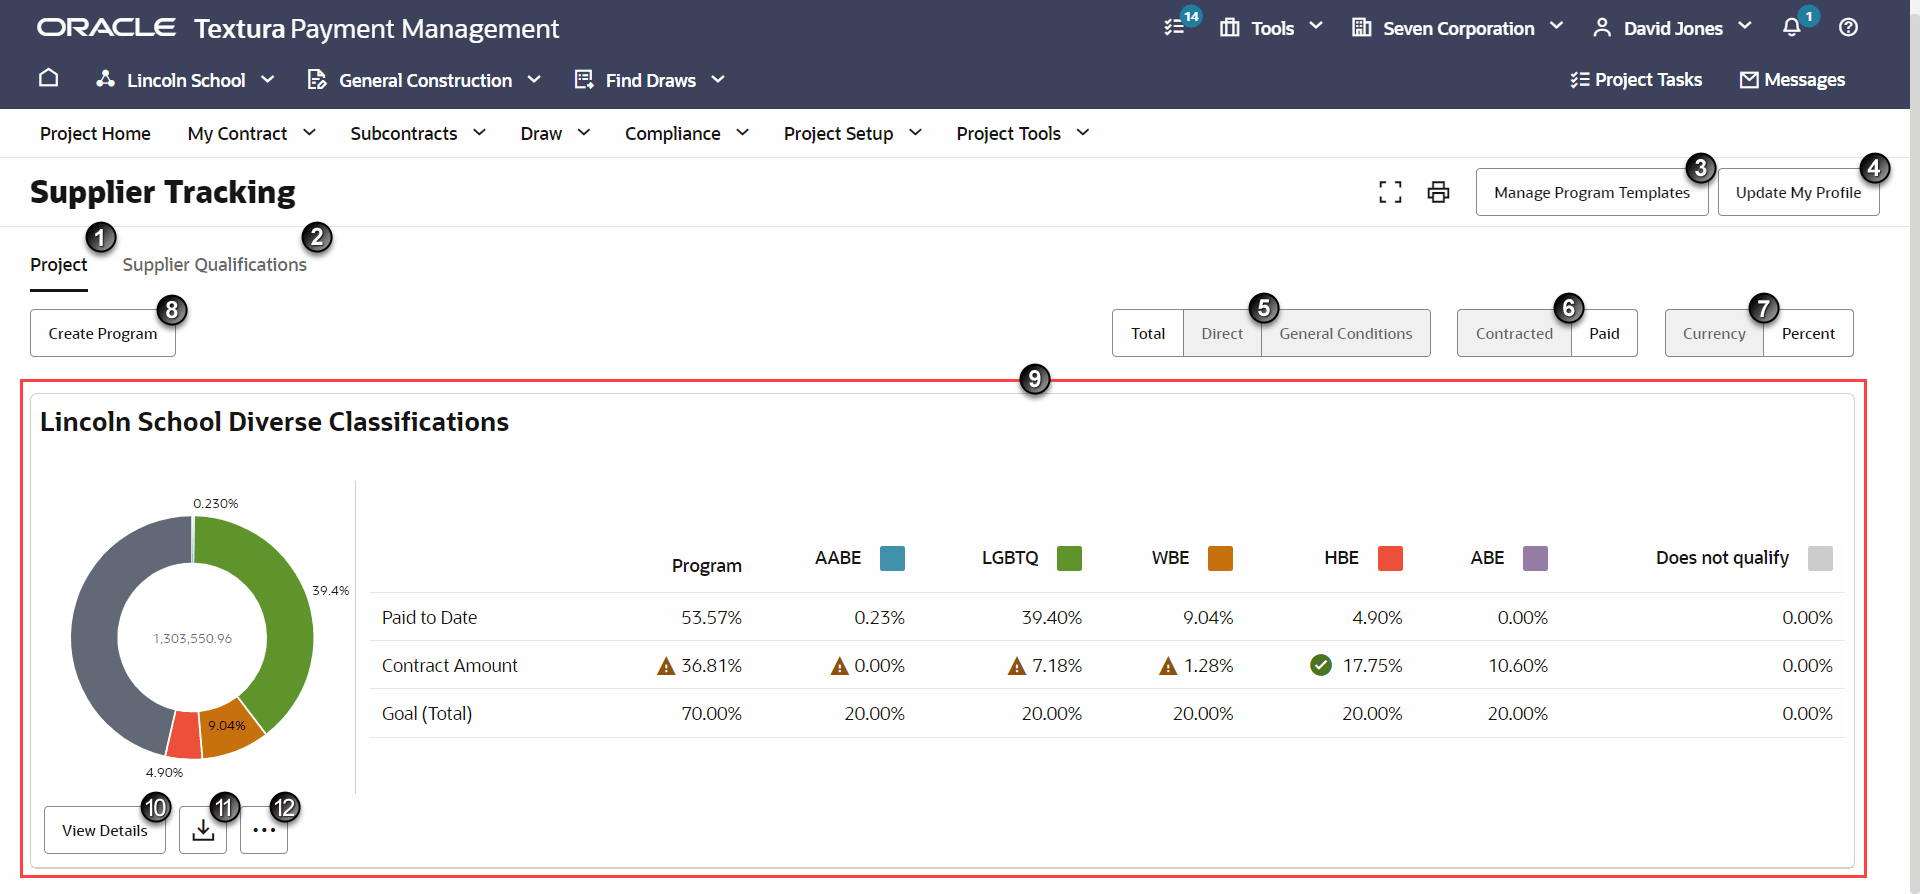Image resolution: width=1920 pixels, height=894 pixels.
Task: Switch to General Conditions view
Action: tap(1346, 333)
